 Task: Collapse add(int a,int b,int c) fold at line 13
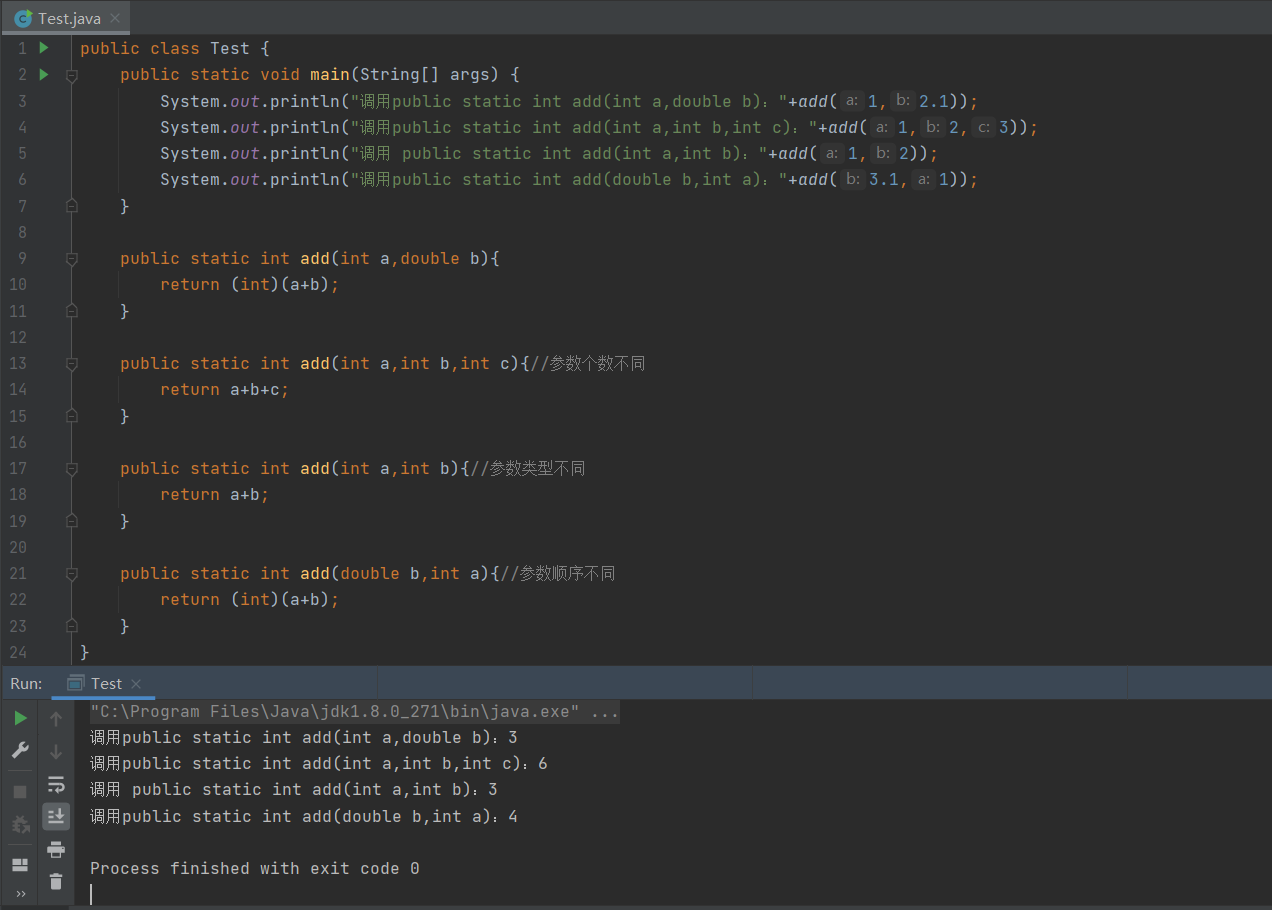(71, 364)
